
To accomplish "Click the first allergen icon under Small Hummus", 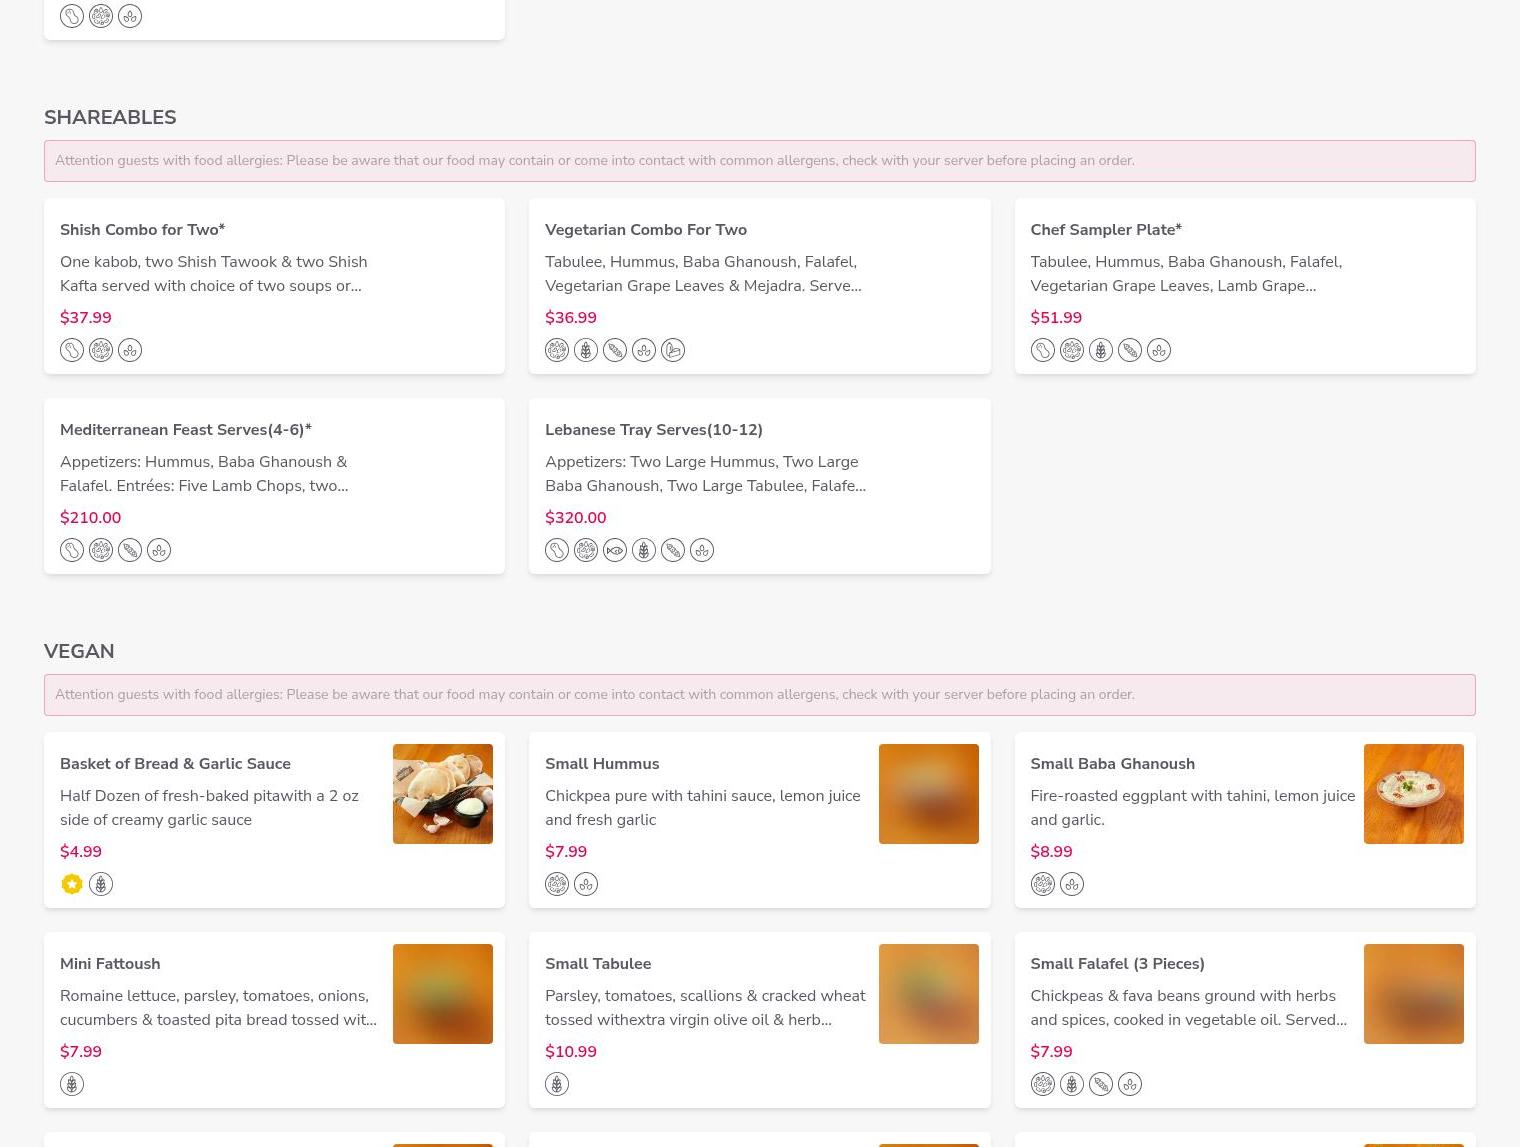I will point(557,884).
